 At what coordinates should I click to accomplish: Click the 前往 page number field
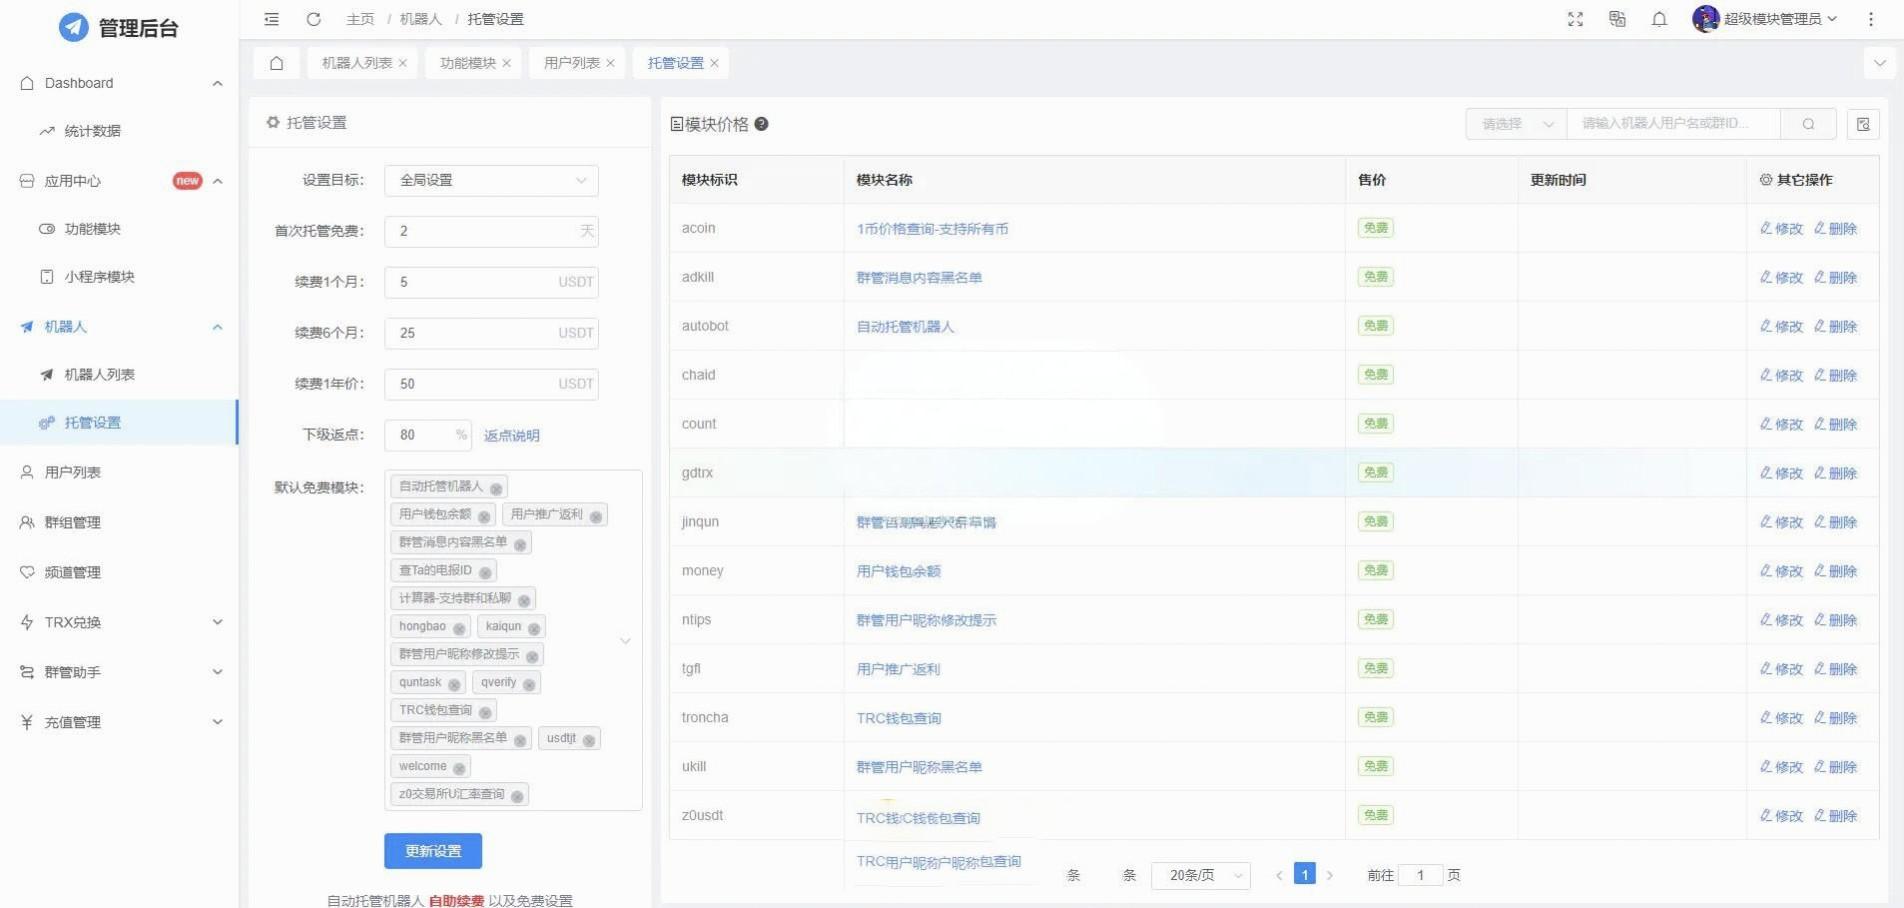1420,875
